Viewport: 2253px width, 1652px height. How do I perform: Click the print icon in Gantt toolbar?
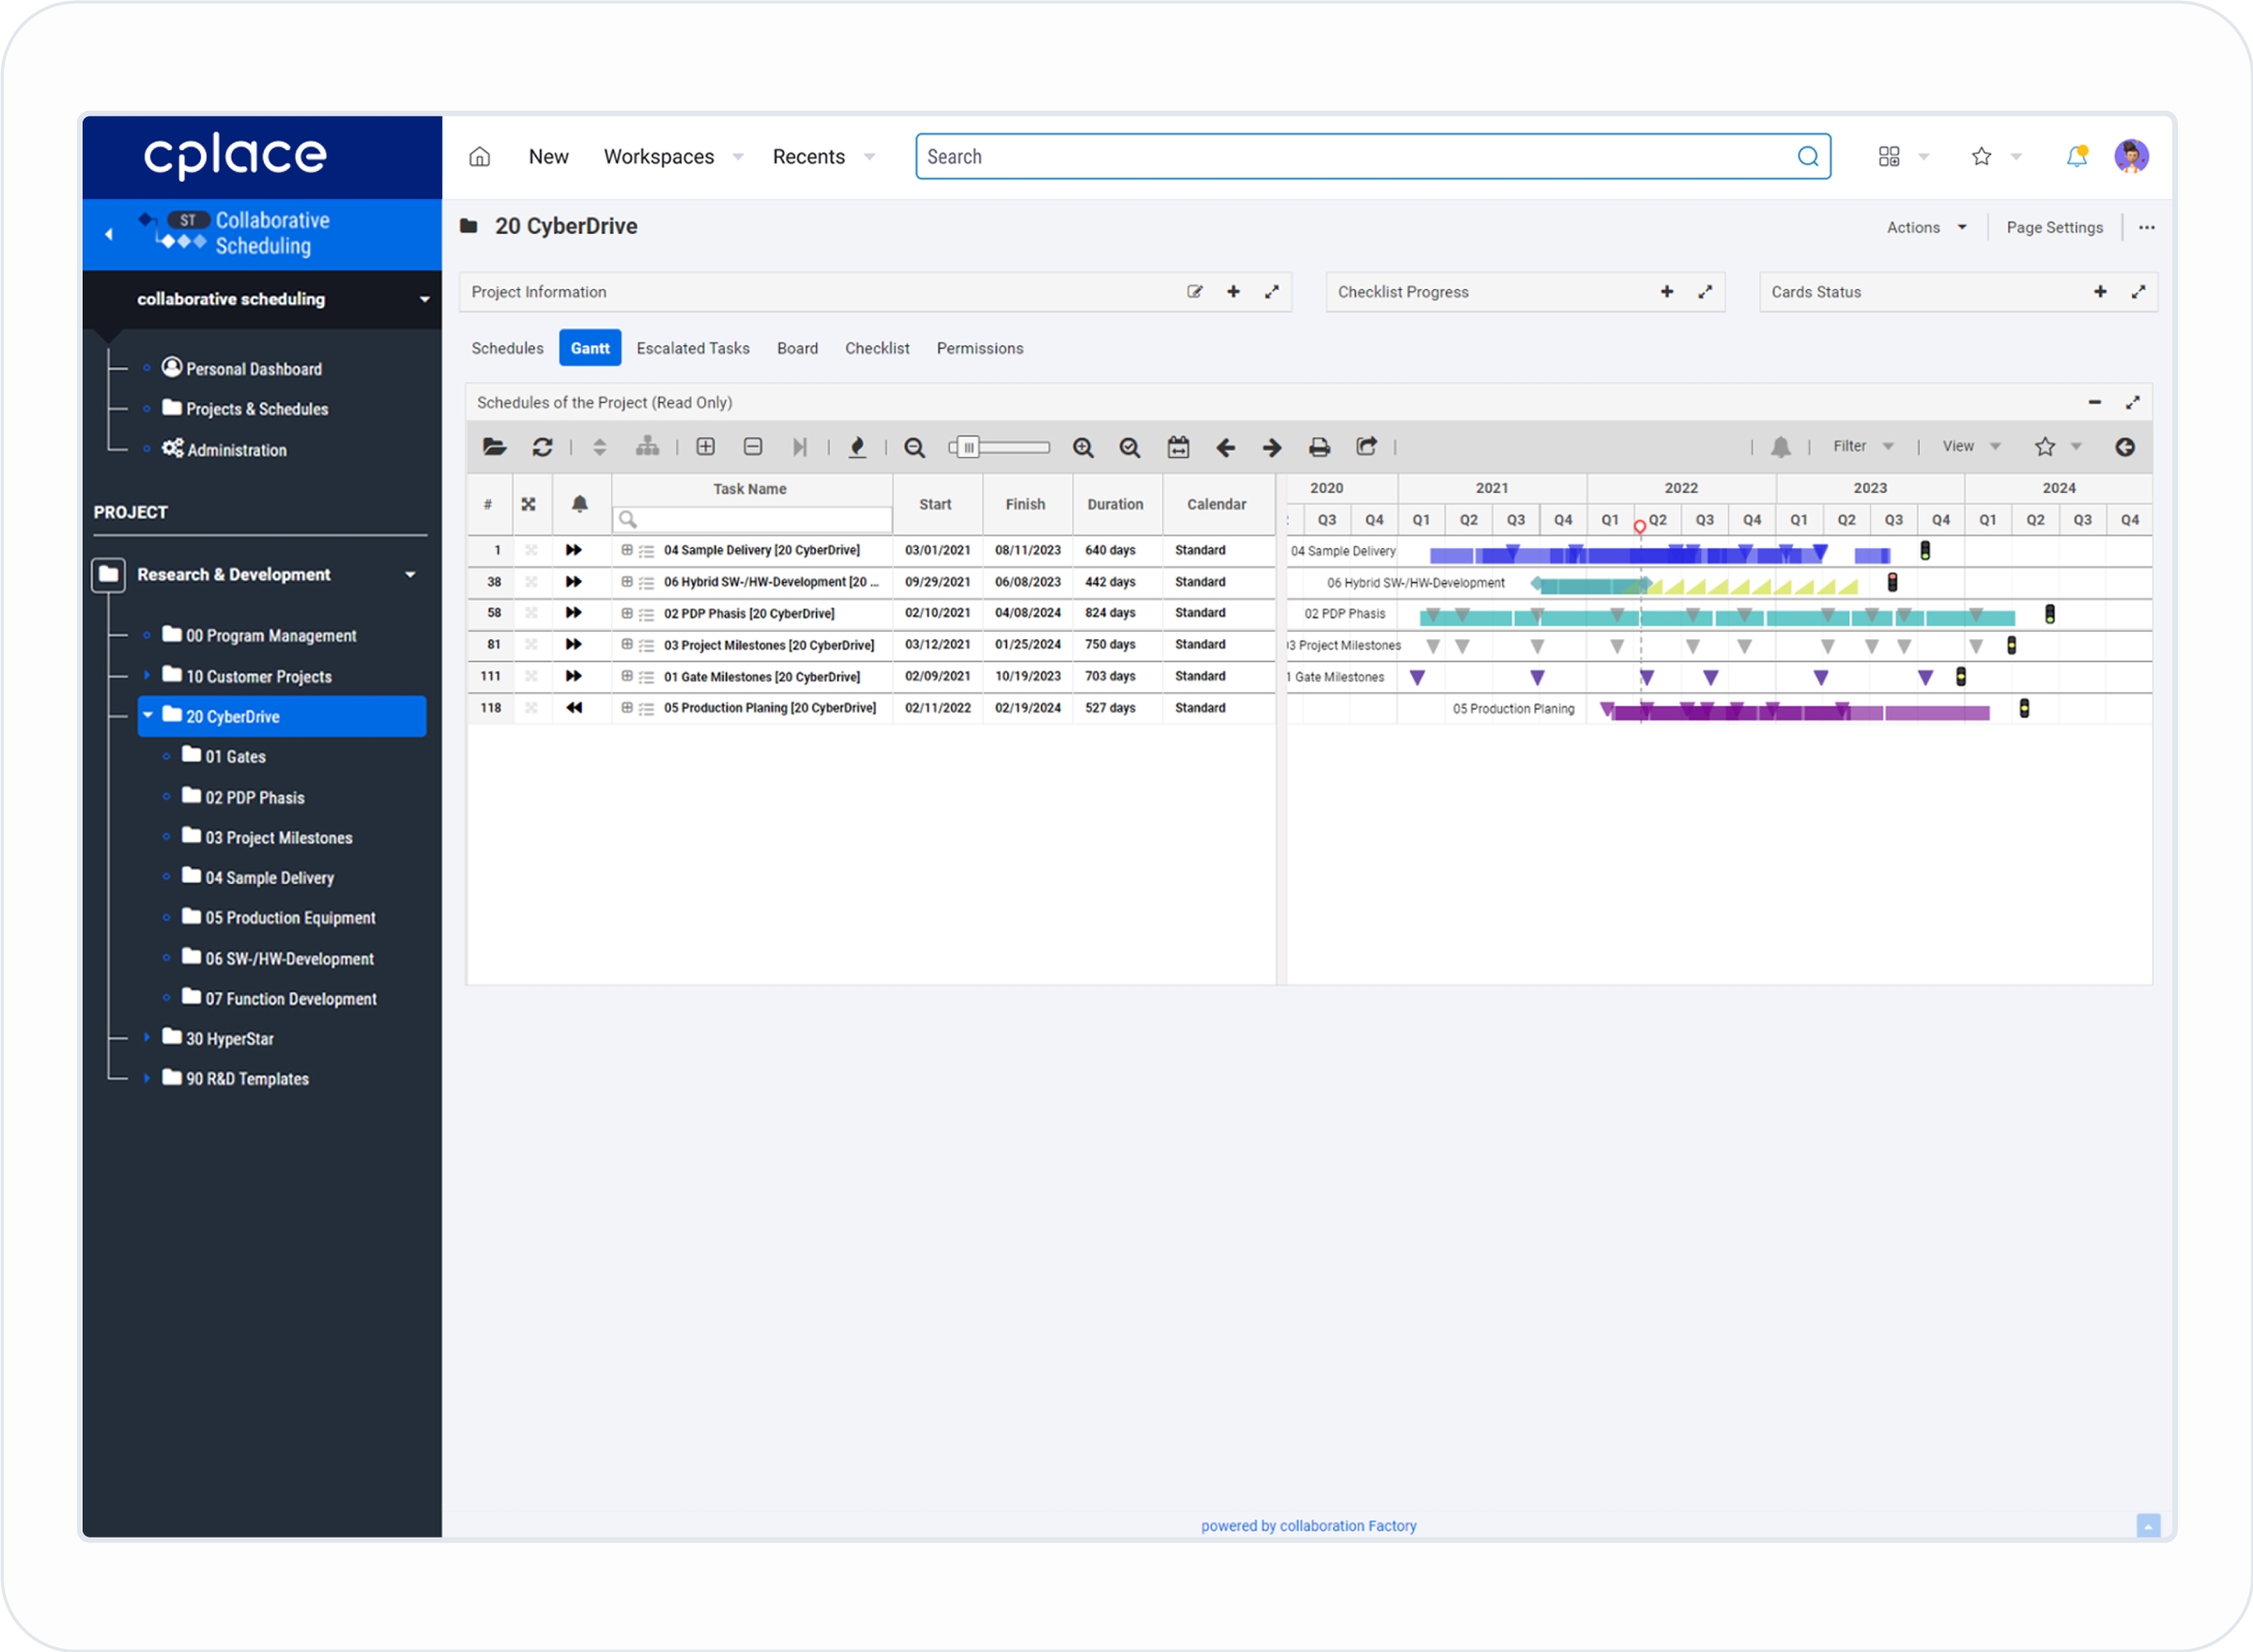point(1319,447)
